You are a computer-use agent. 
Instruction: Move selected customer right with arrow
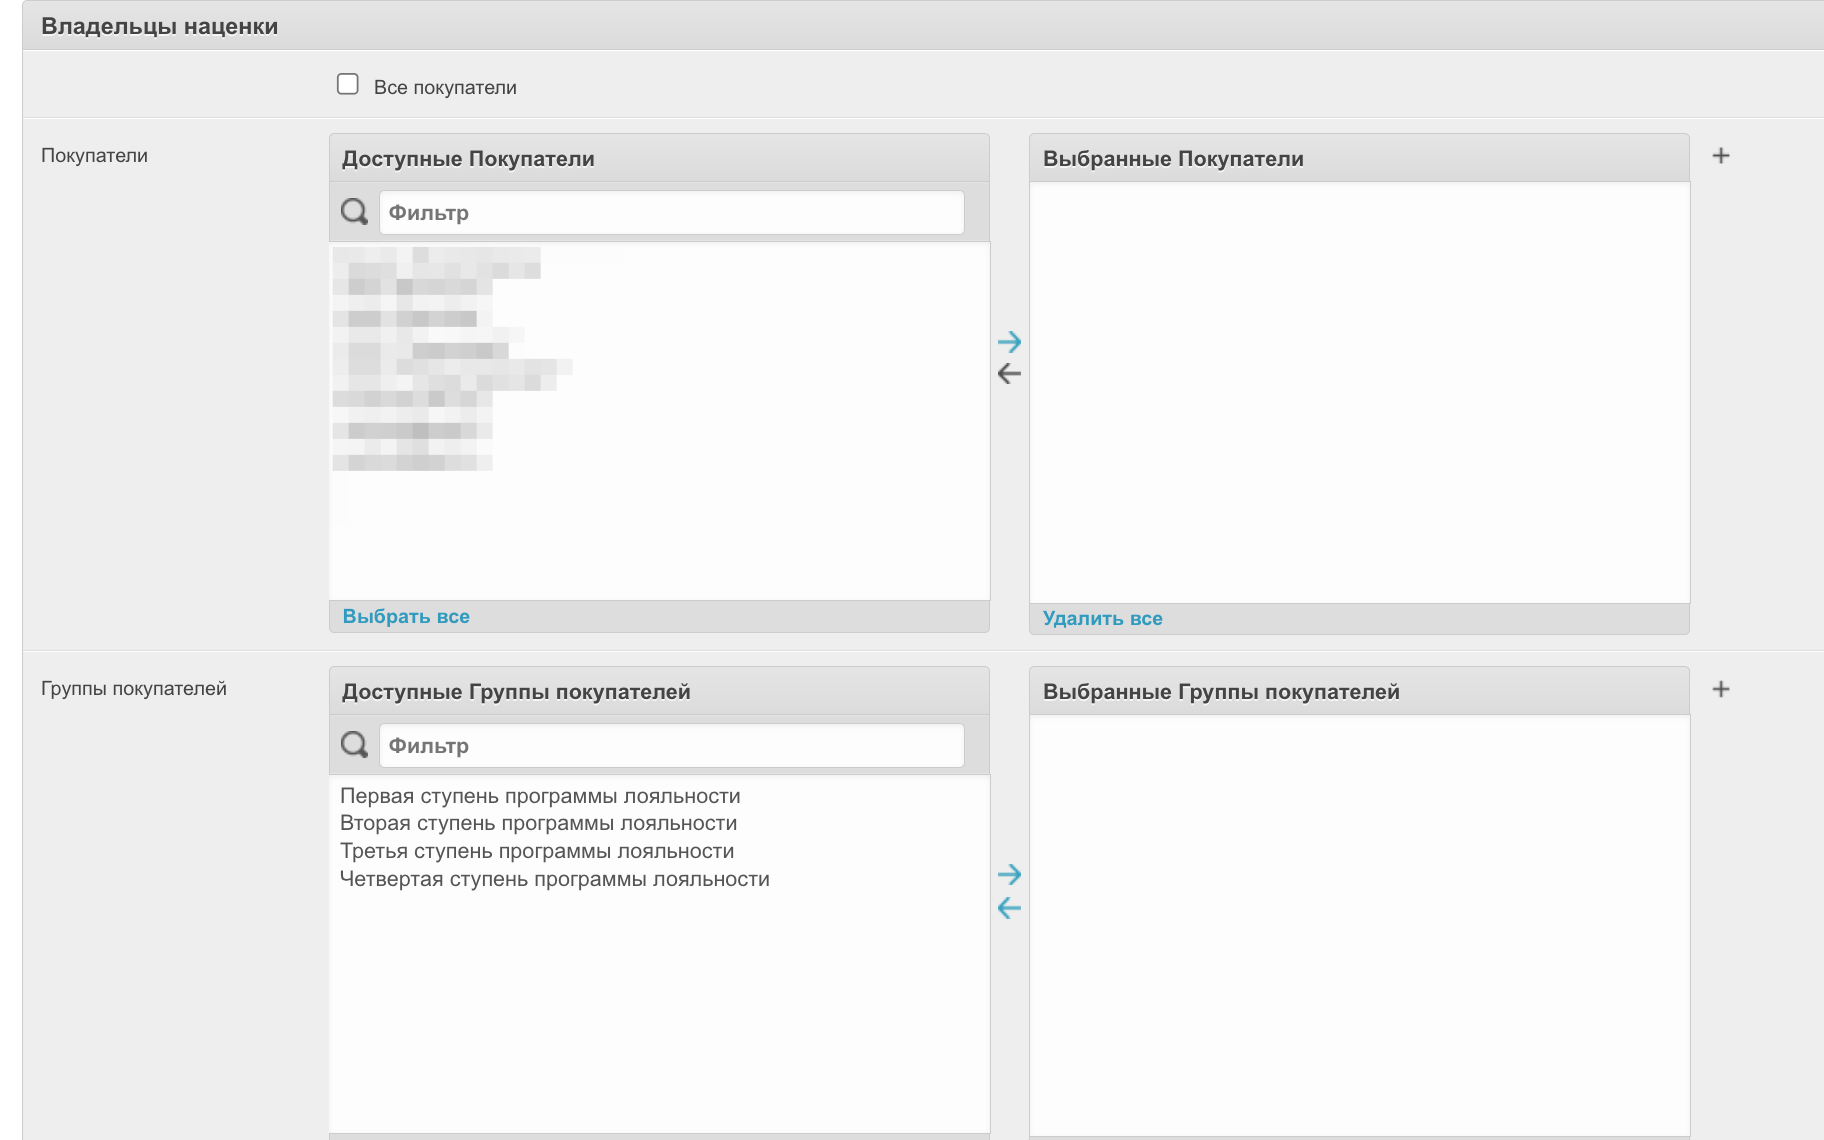click(1009, 342)
